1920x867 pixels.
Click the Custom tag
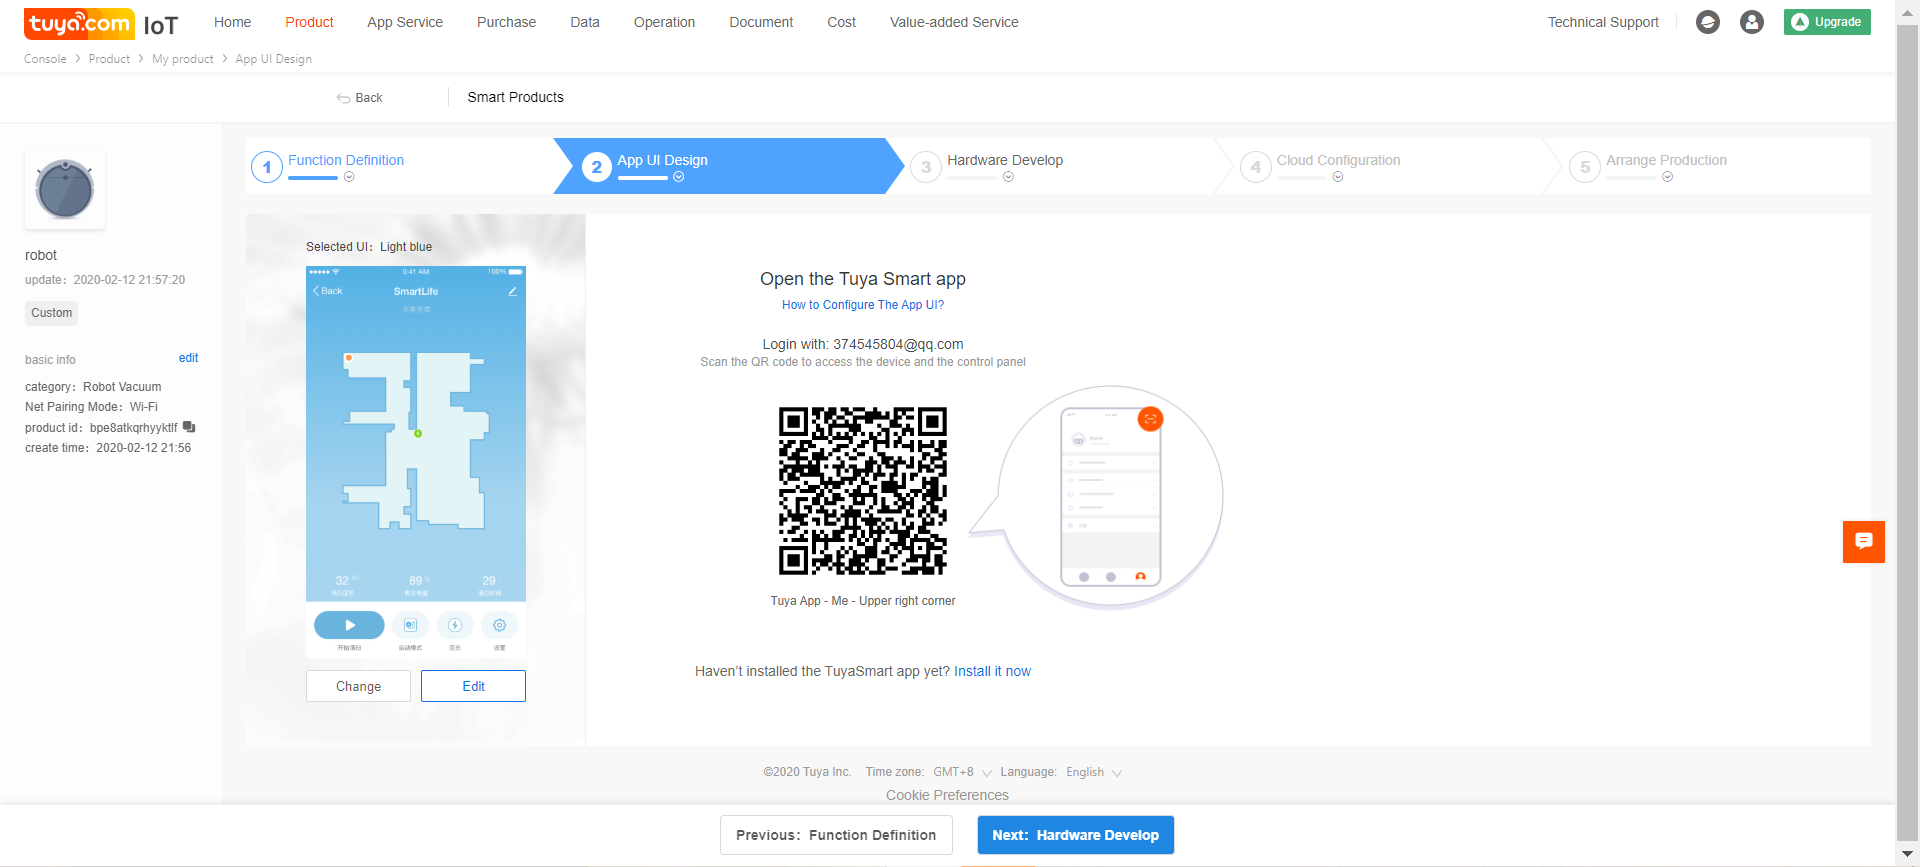51,313
